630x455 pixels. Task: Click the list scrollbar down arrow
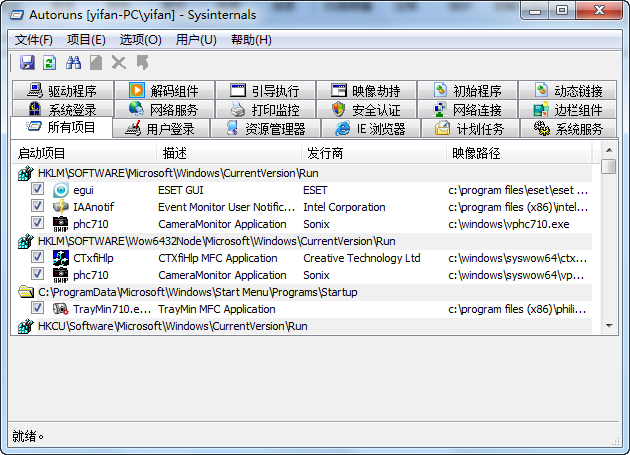[609, 326]
